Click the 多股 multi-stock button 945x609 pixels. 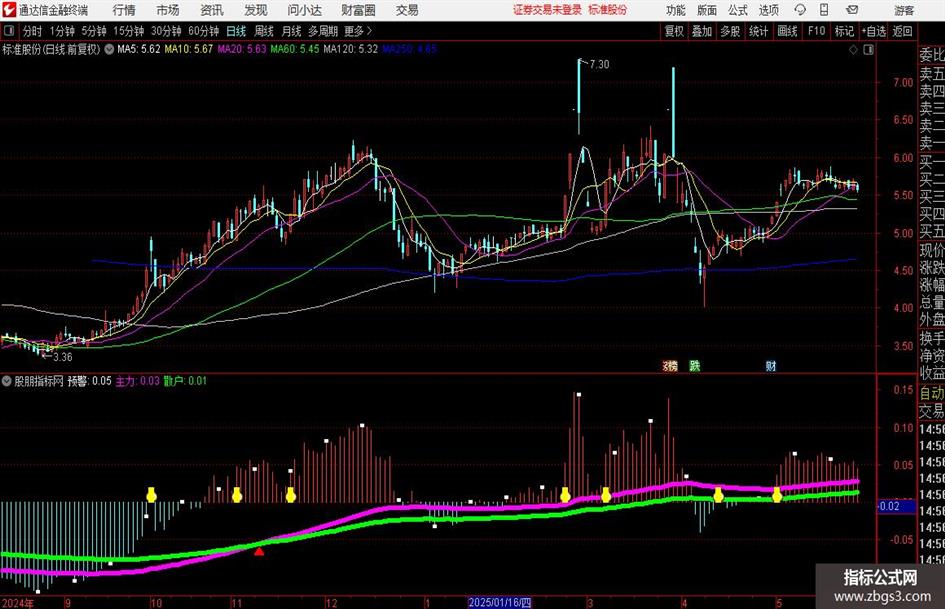(730, 31)
